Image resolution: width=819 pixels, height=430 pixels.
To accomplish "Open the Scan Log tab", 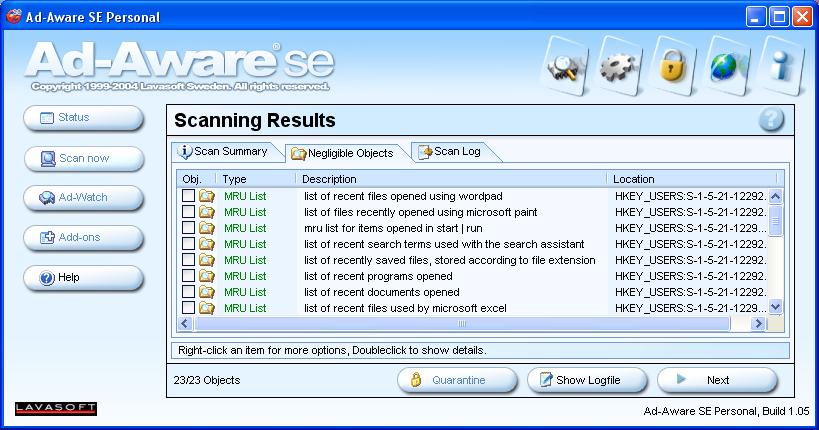I will (452, 152).
